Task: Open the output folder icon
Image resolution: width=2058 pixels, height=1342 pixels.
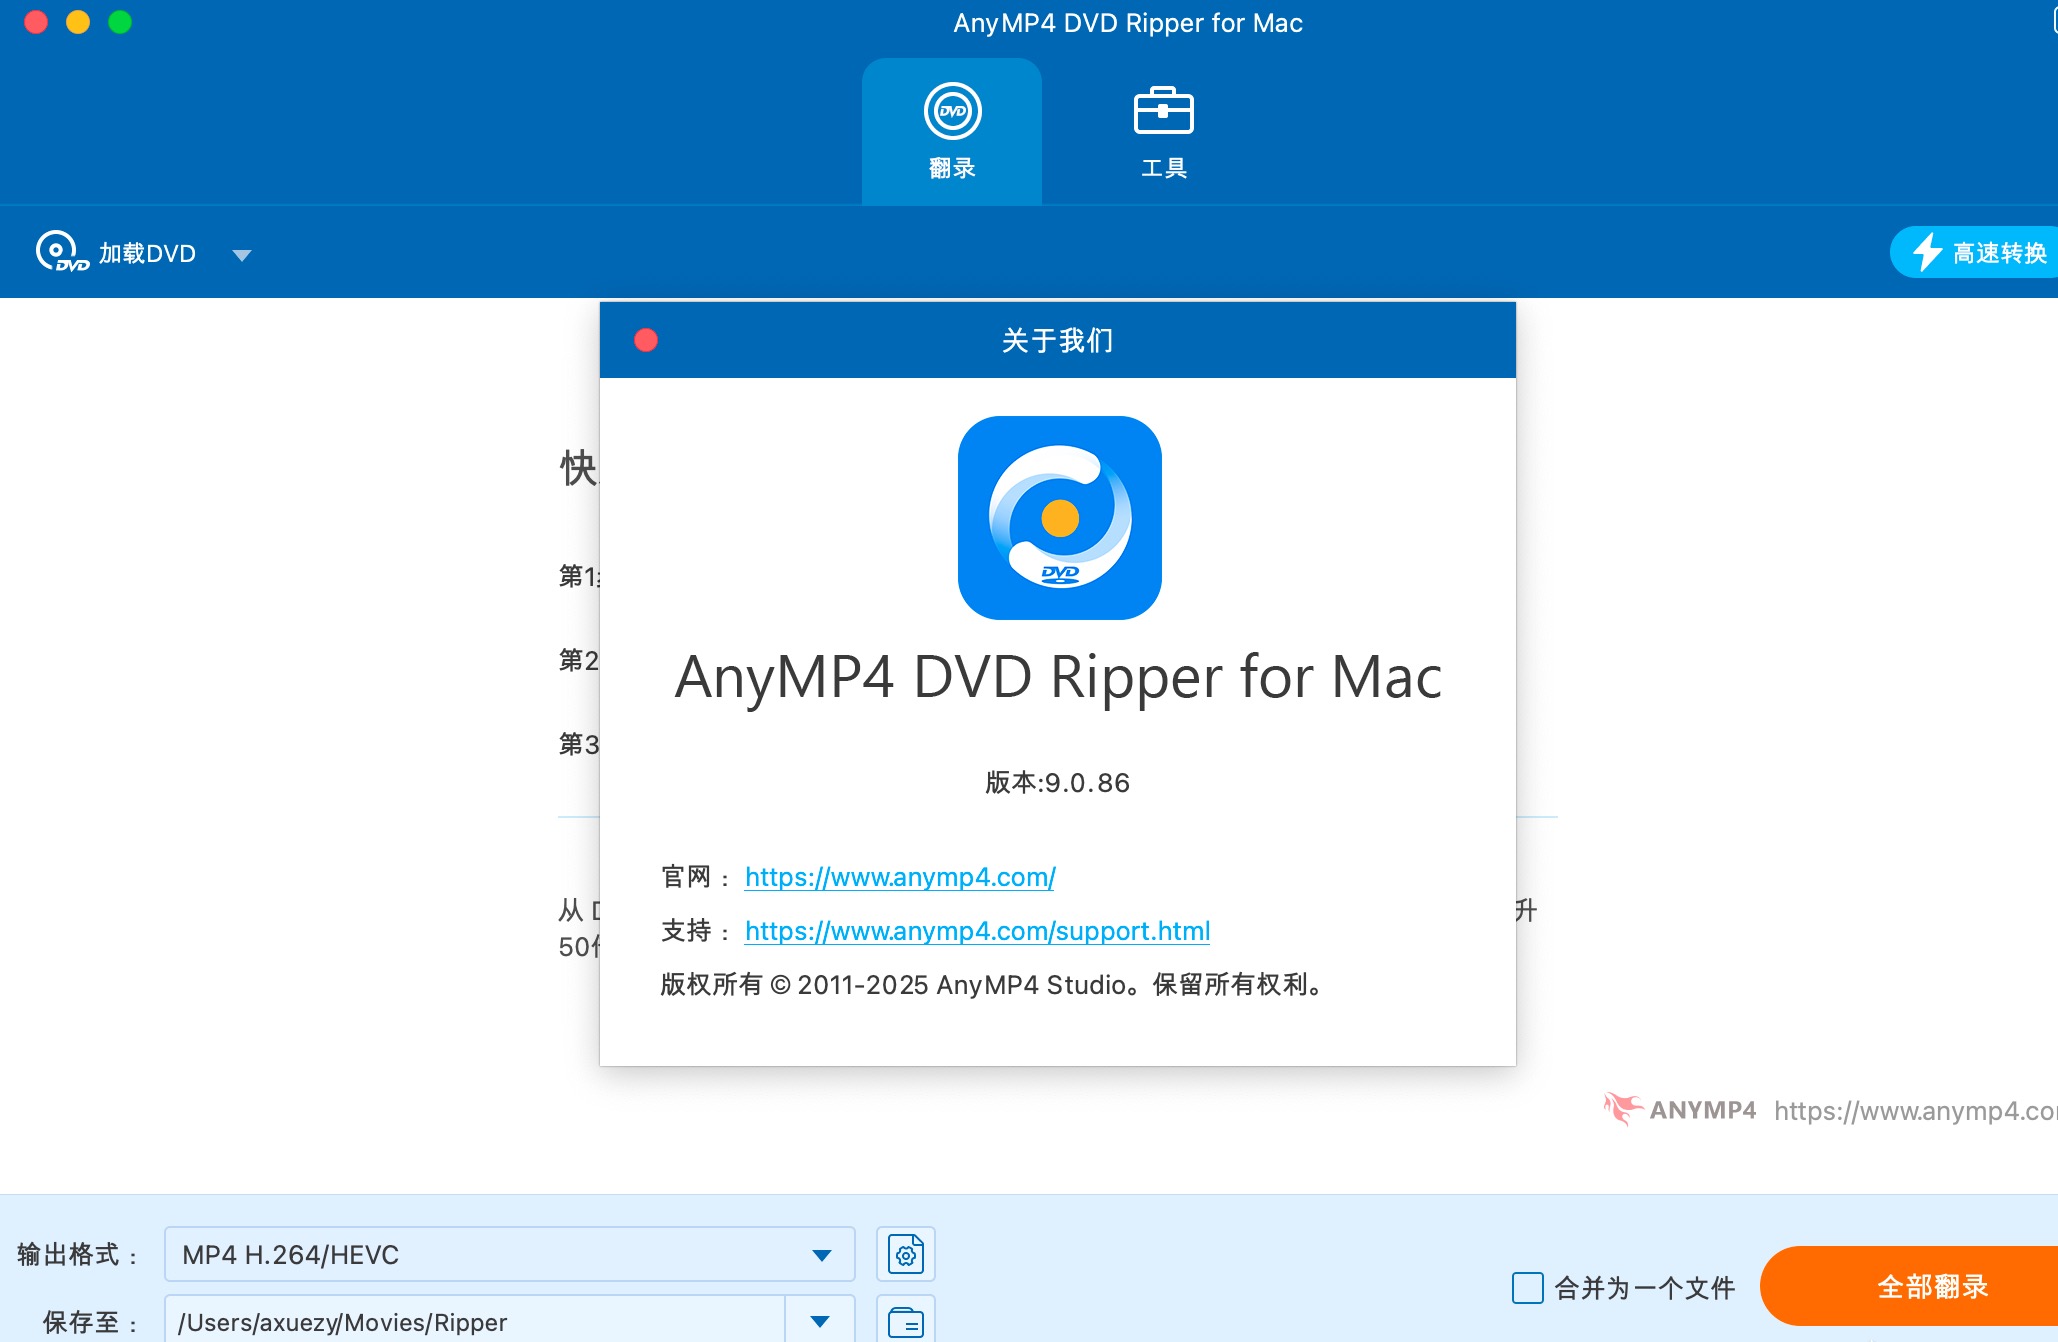Action: coord(906,1321)
